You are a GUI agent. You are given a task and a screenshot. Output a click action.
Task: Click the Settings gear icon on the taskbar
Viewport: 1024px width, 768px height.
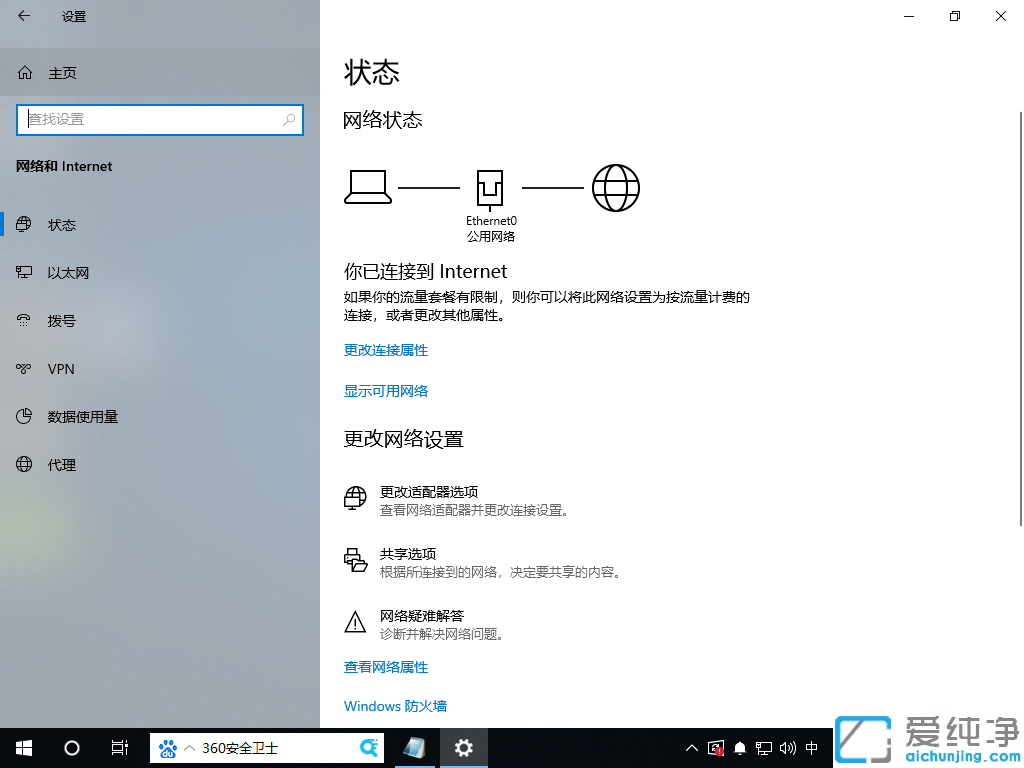pos(464,748)
